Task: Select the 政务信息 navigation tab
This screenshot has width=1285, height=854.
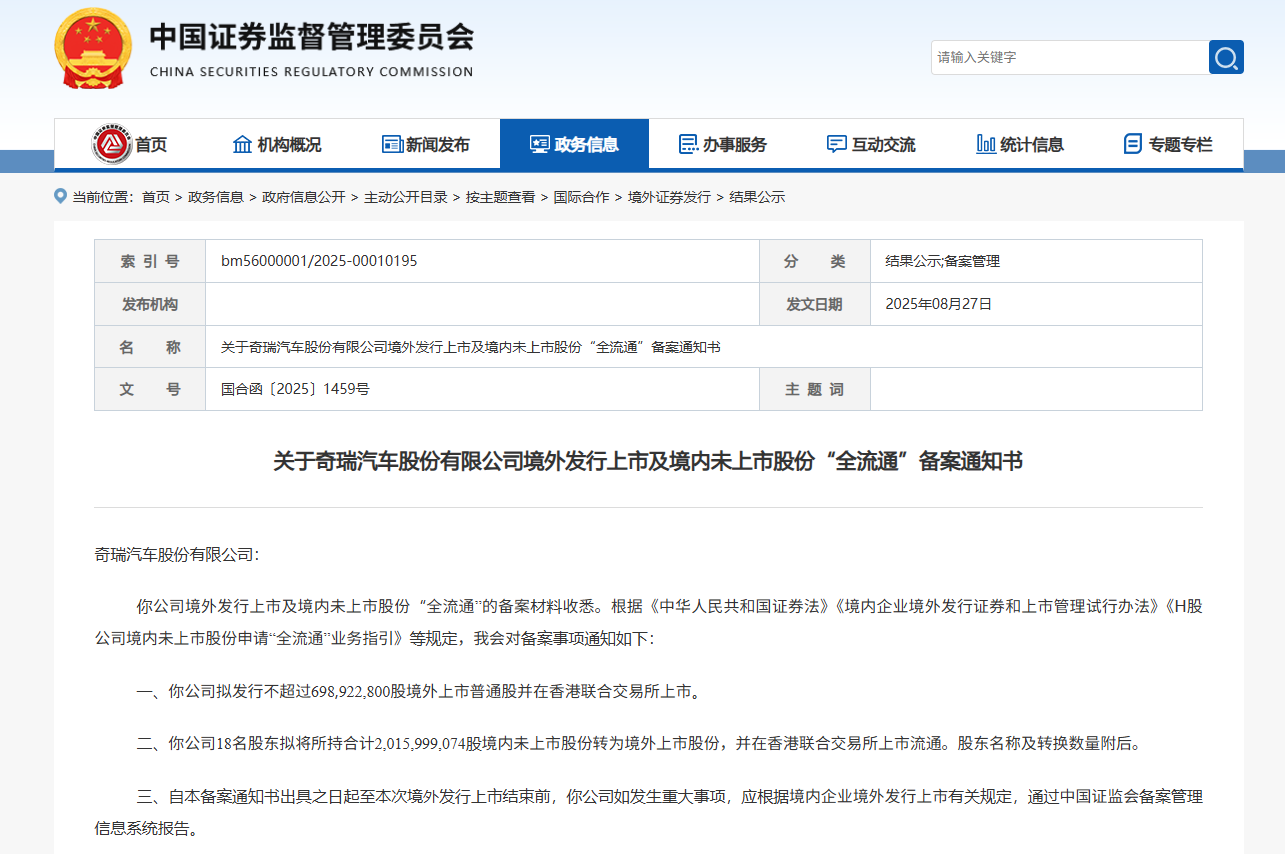Action: tap(574, 144)
